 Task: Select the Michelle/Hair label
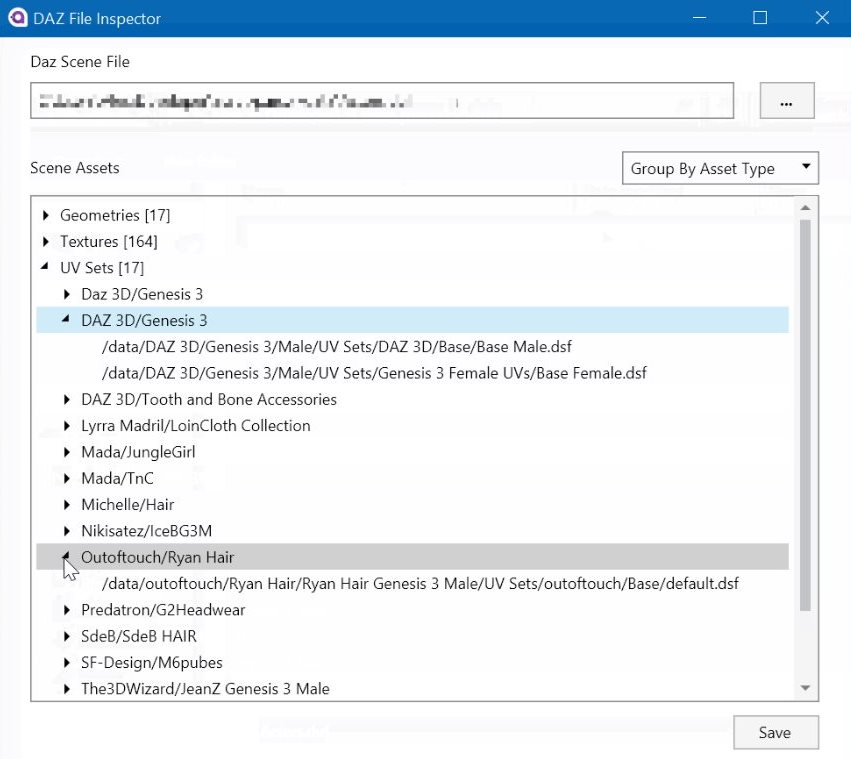(128, 504)
